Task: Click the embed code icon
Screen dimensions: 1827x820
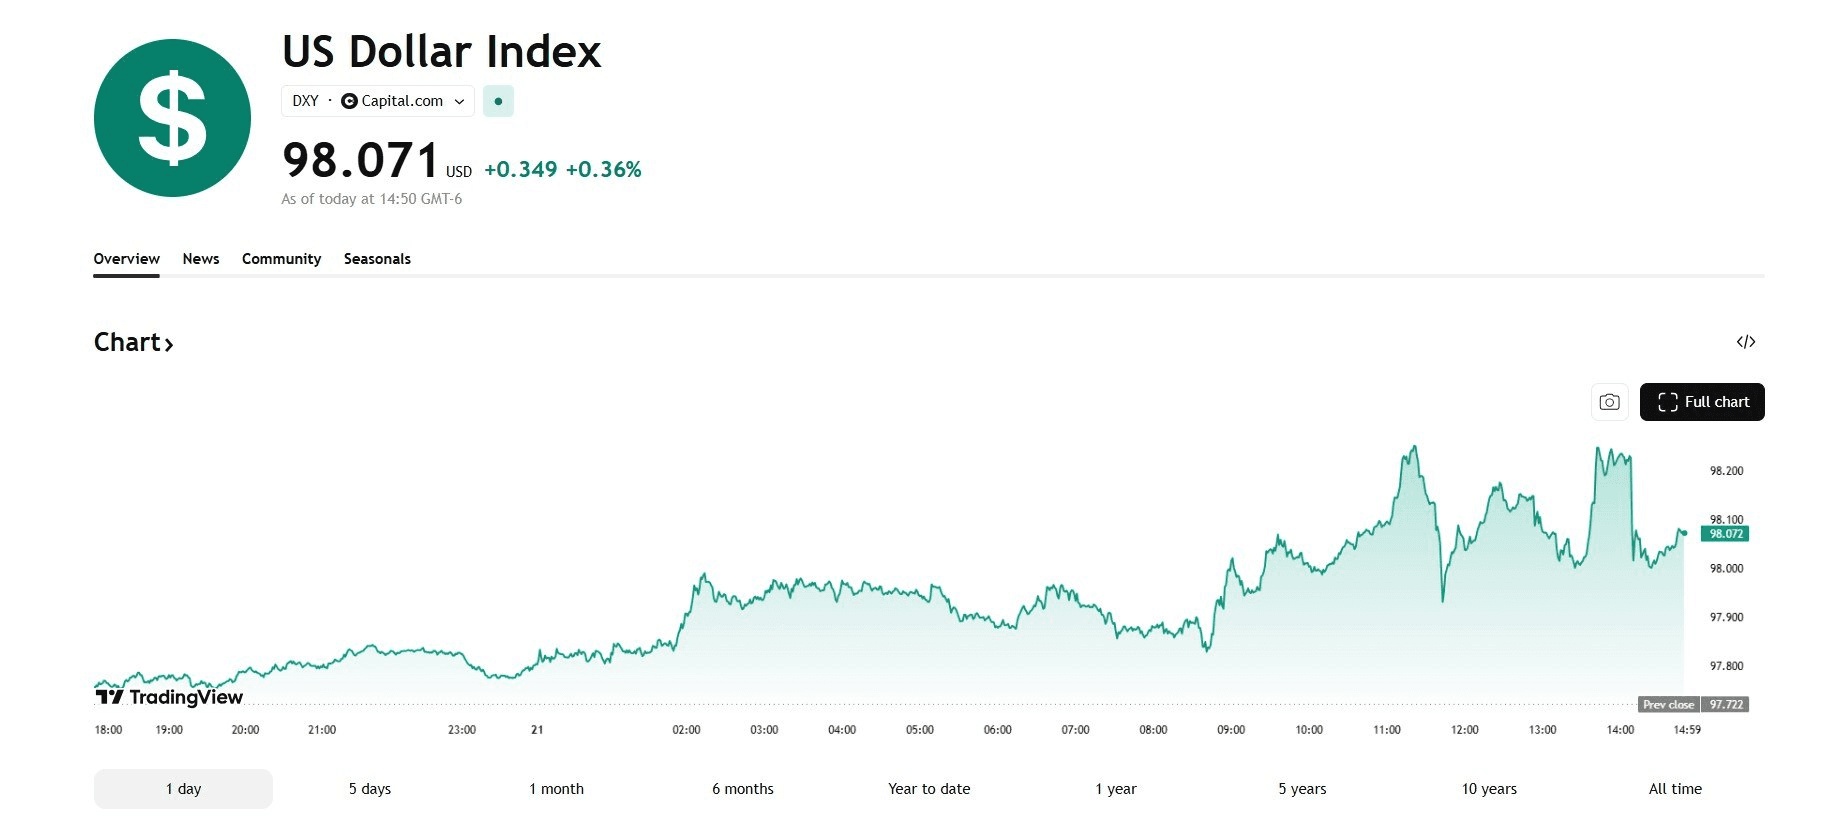Action: coord(1746,342)
